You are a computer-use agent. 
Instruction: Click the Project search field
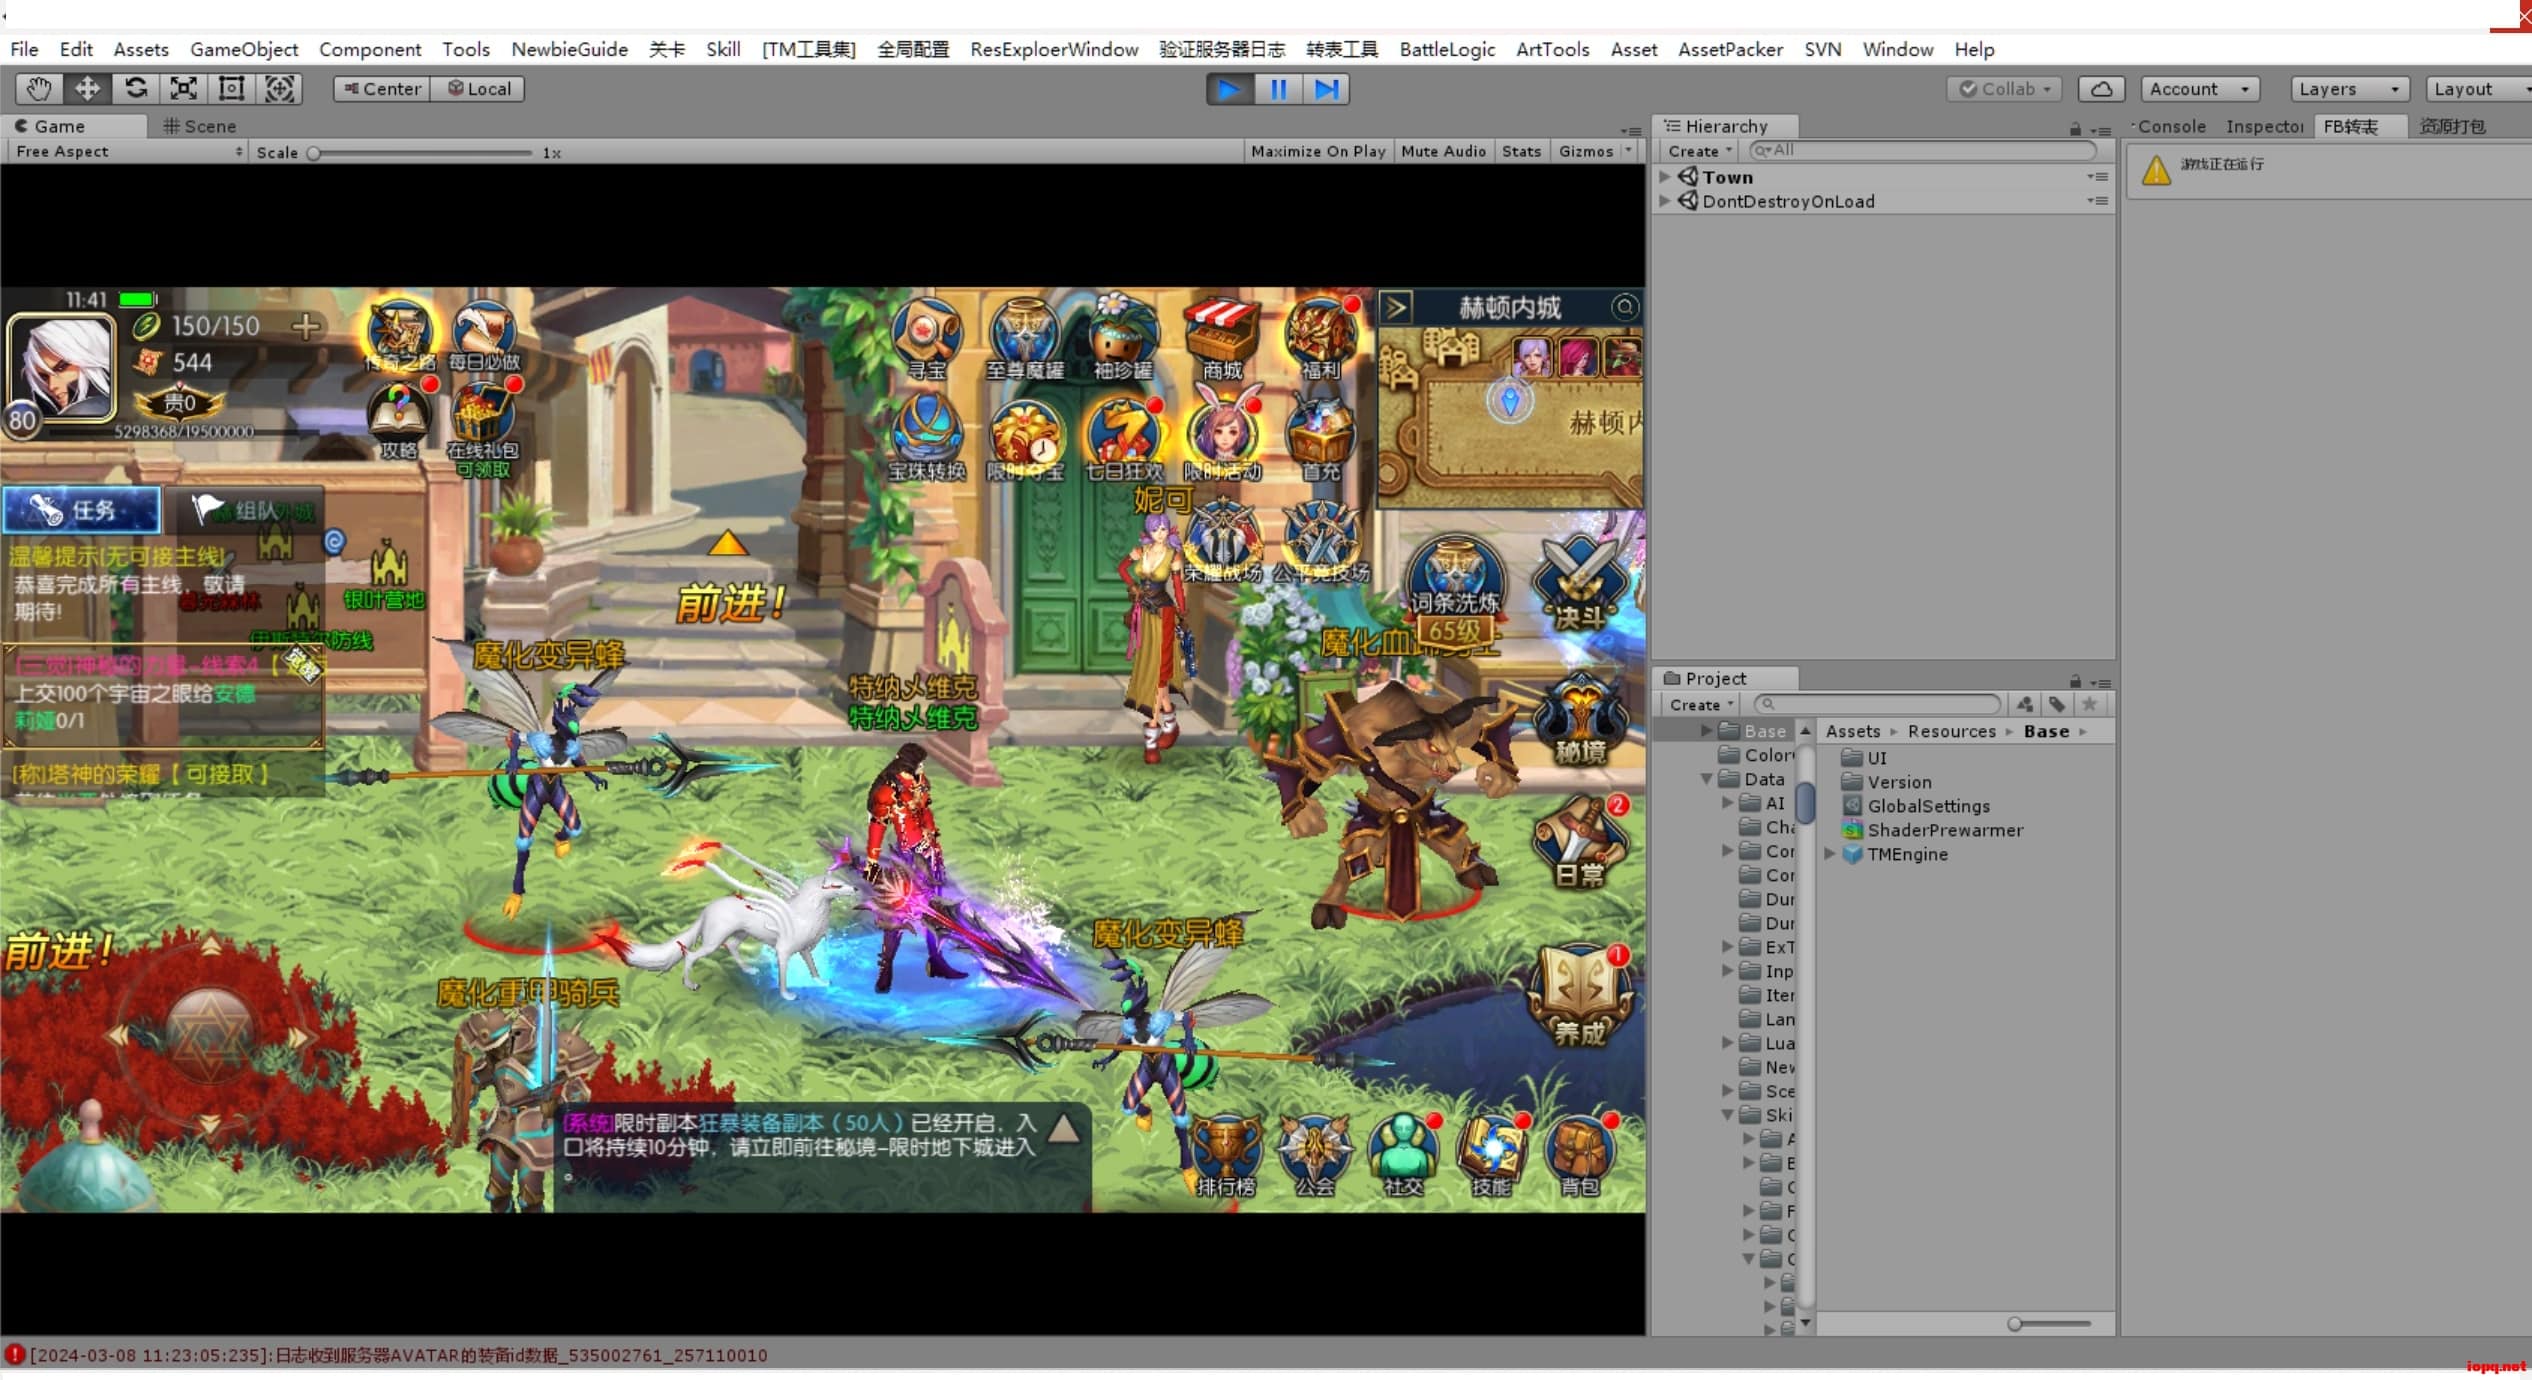coord(1877,704)
